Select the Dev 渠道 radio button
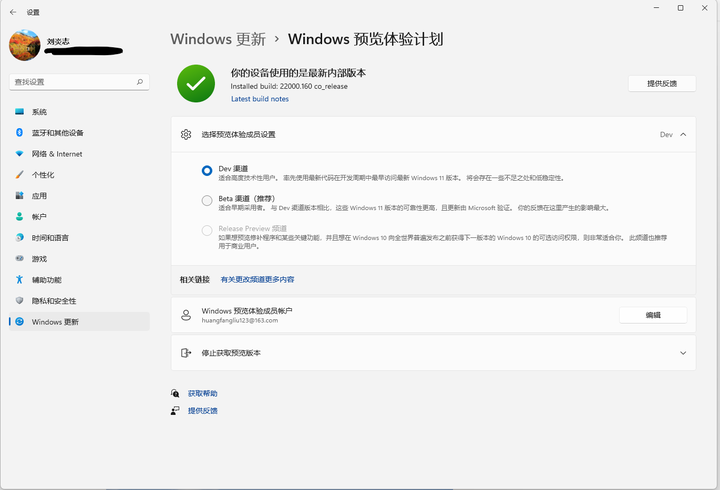Screen dimensions: 720x490 coord(207,171)
